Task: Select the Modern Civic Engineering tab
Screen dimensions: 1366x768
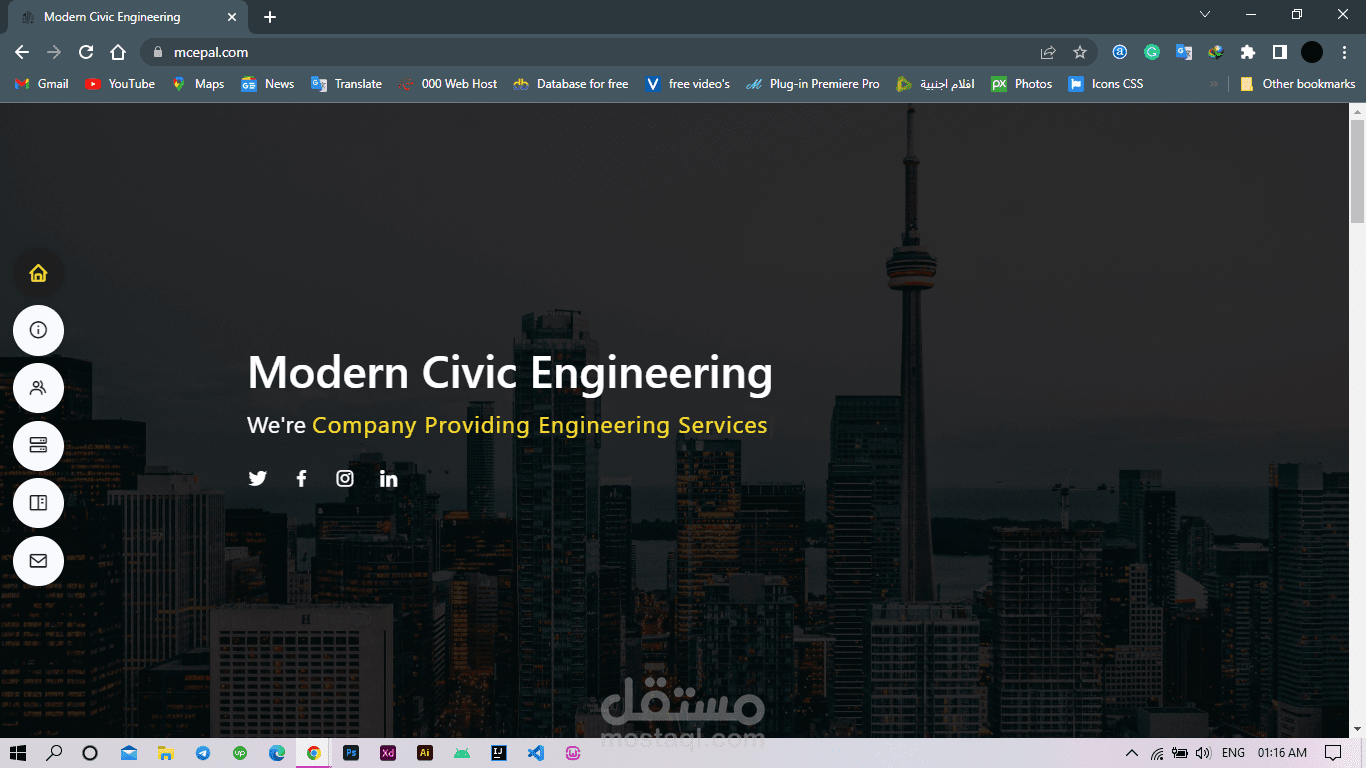Action: coord(128,17)
